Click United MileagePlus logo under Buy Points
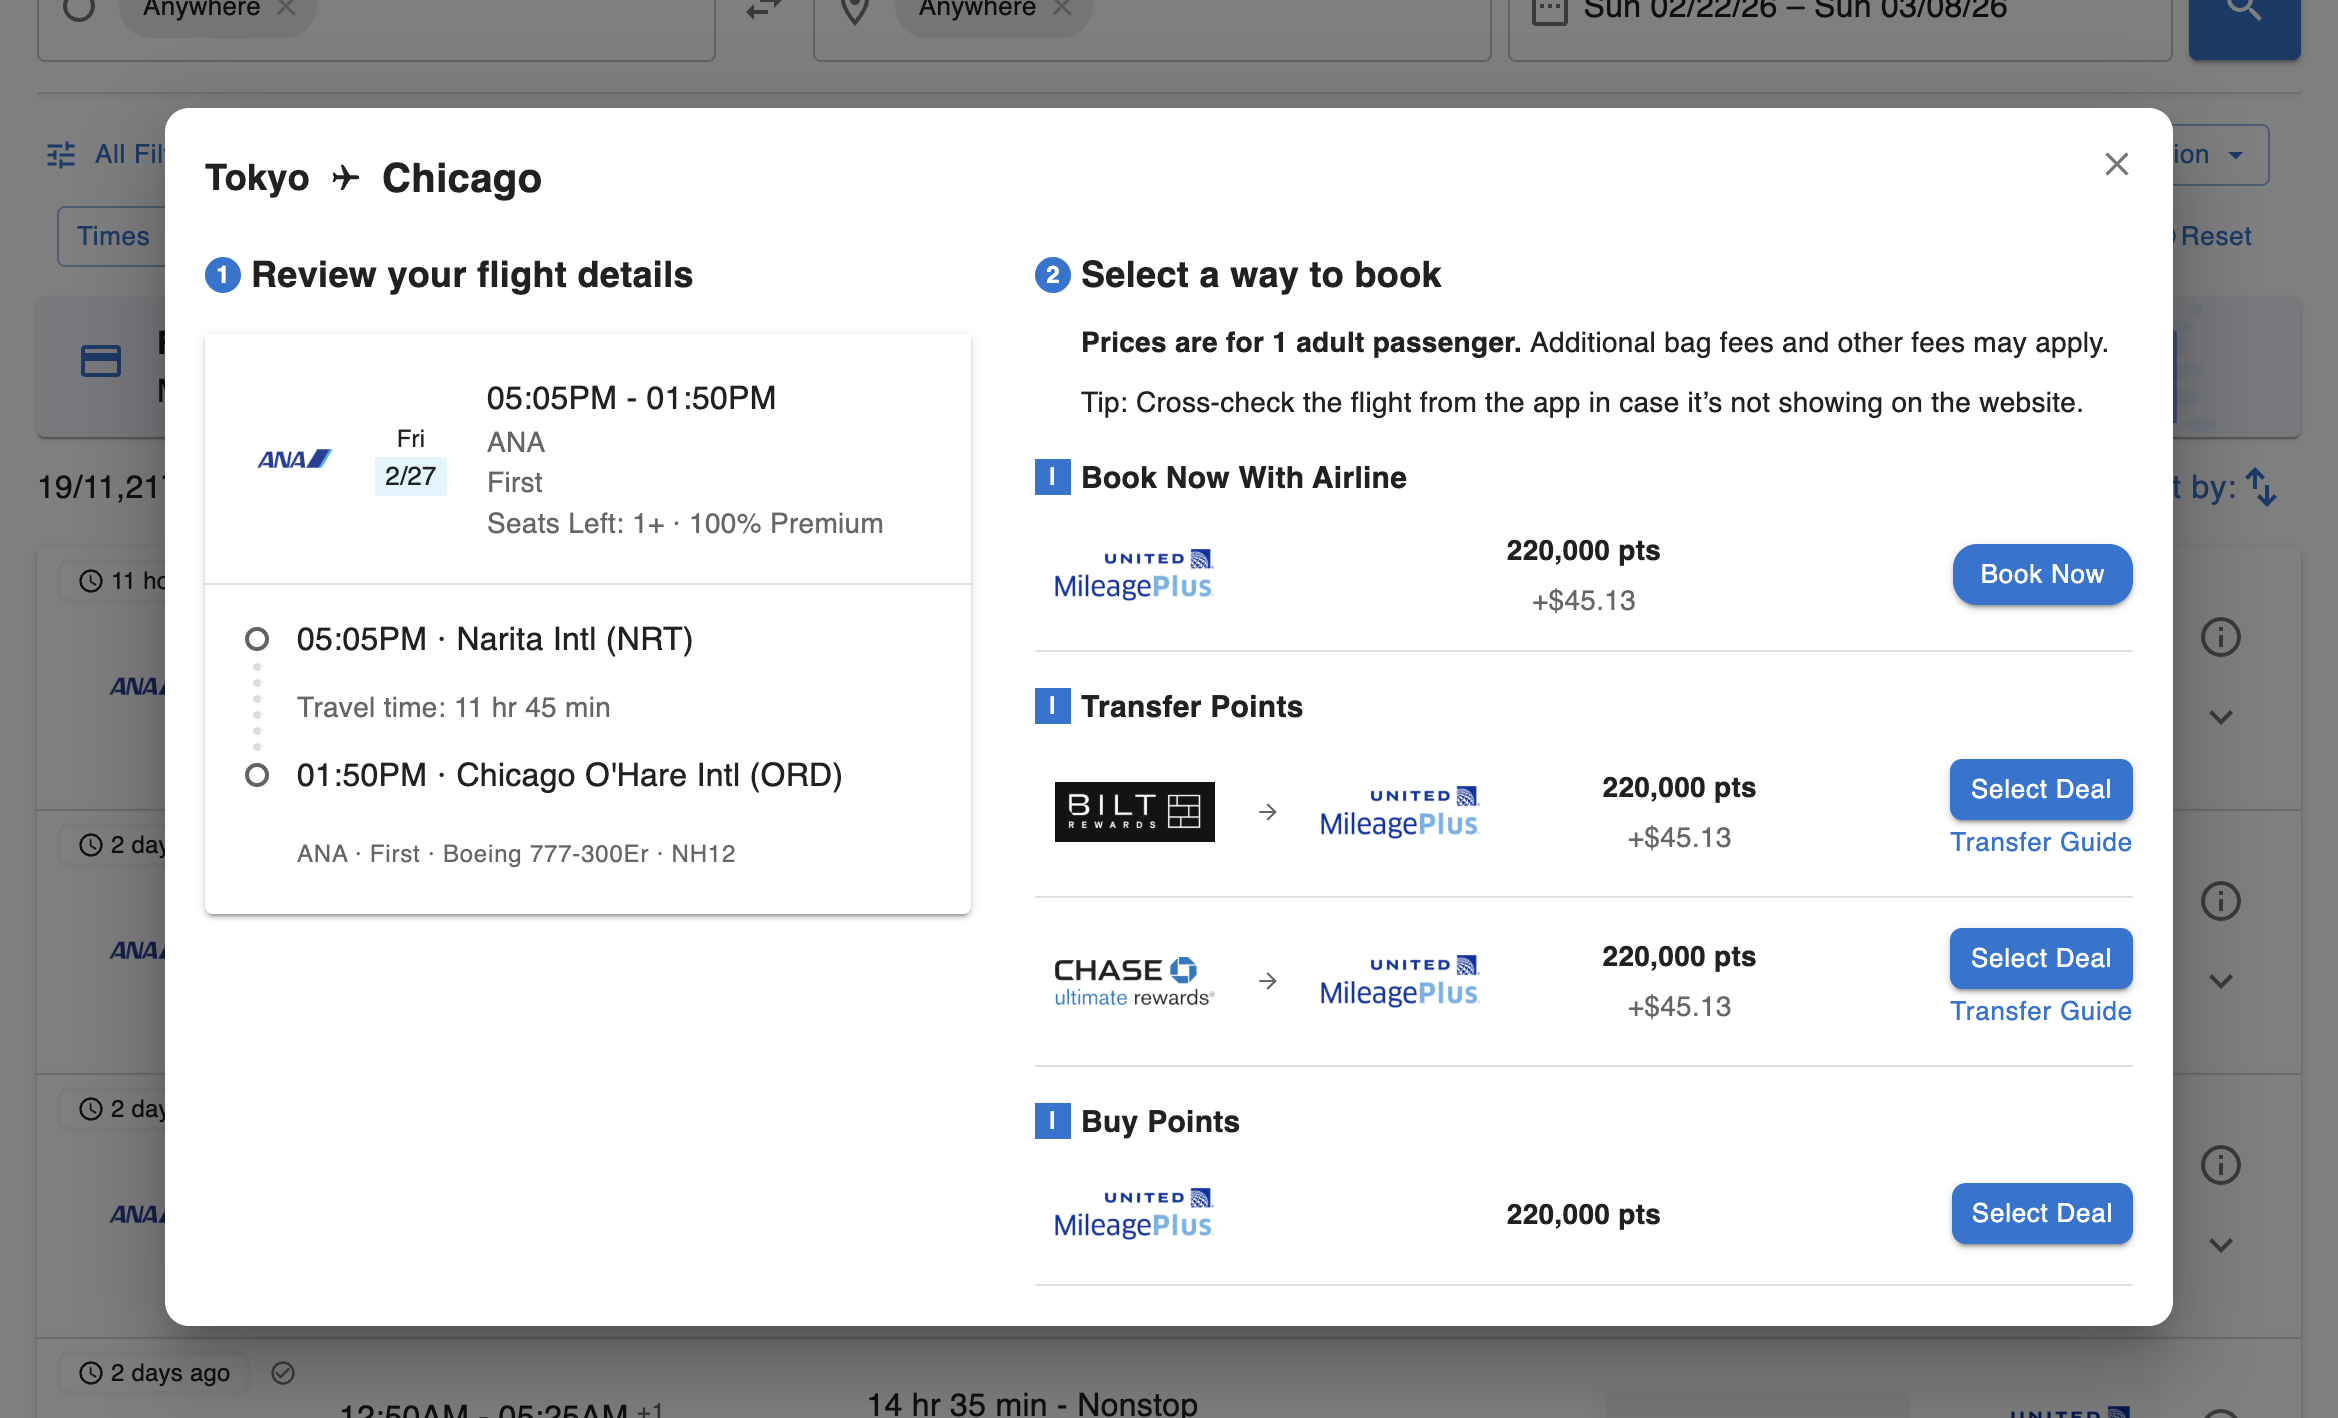The image size is (2338, 1418). pyautogui.click(x=1133, y=1214)
